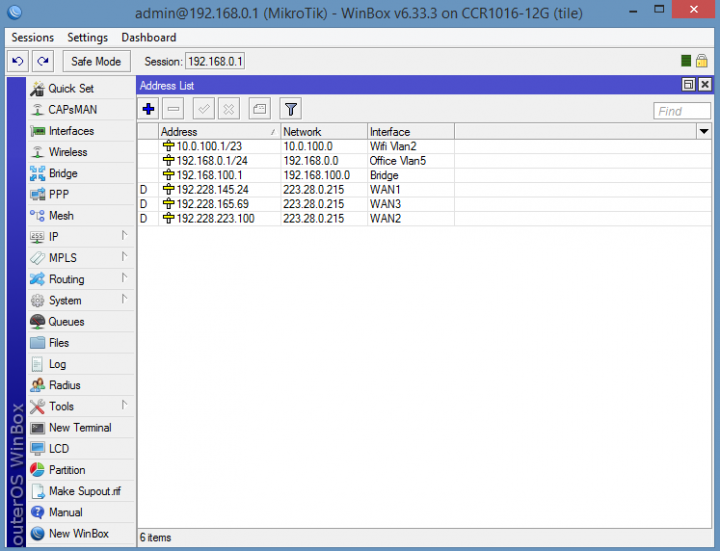Click the Wifi Vlan2 interface cell
Image resolution: width=720 pixels, height=551 pixels.
[411, 146]
